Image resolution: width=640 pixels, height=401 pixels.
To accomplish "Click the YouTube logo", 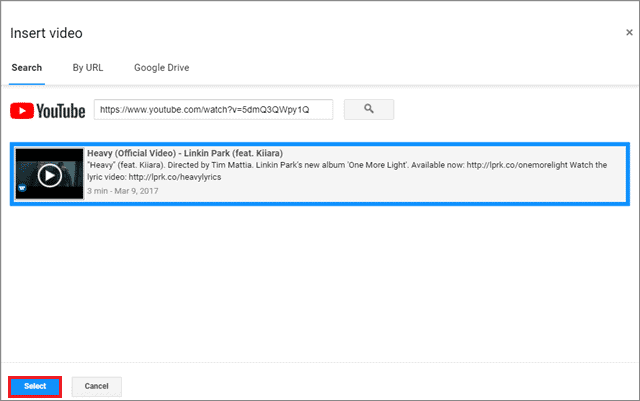I will tap(47, 111).
